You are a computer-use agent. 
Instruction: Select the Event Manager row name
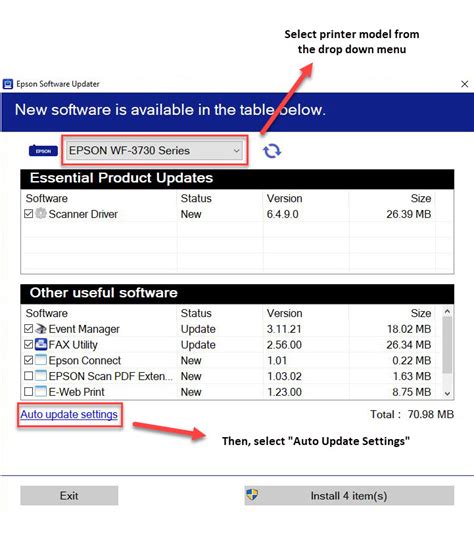(84, 329)
